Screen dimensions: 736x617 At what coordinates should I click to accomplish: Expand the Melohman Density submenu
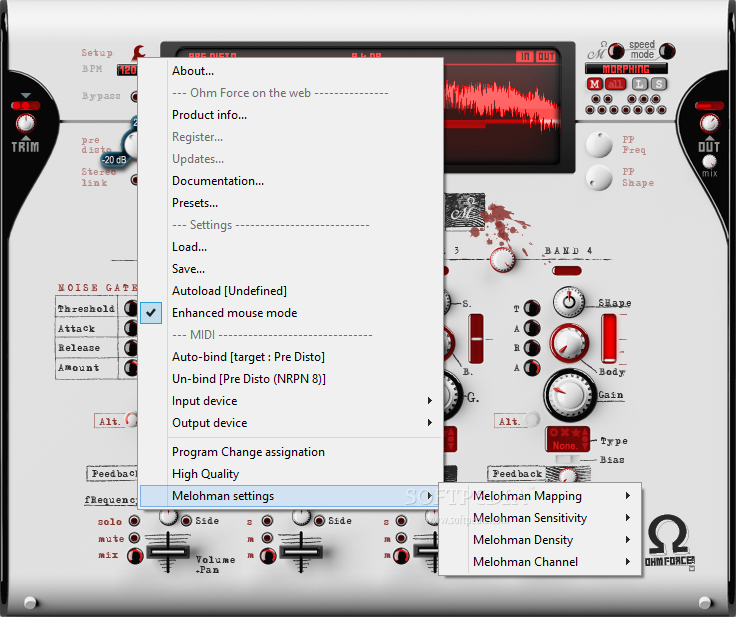pos(540,540)
